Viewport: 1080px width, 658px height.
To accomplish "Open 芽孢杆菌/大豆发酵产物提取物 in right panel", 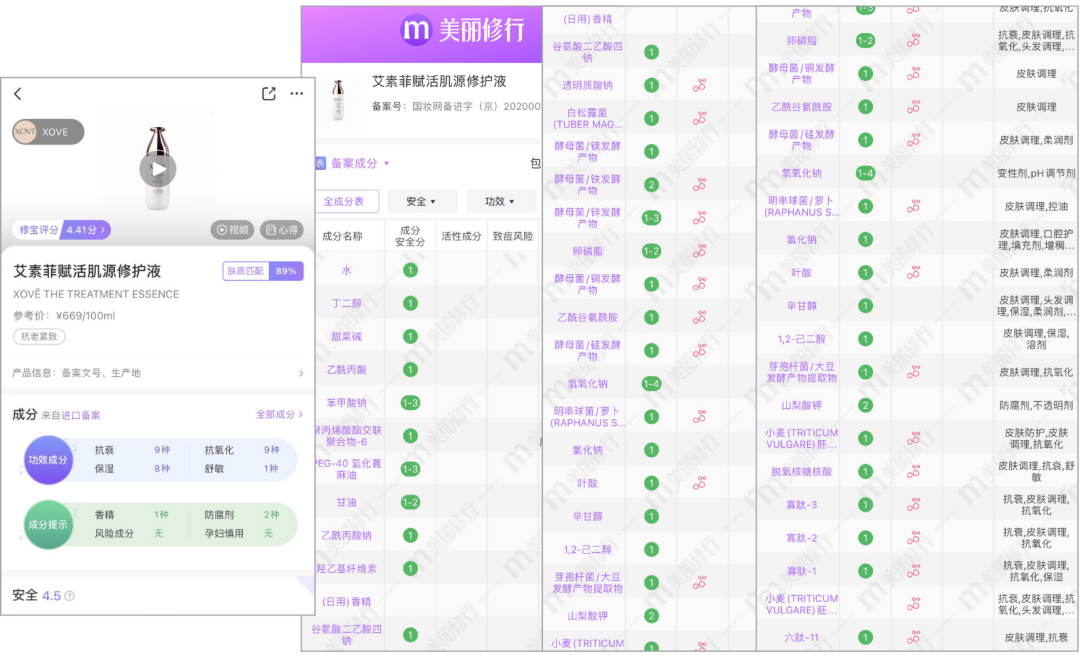I will tap(802, 372).
